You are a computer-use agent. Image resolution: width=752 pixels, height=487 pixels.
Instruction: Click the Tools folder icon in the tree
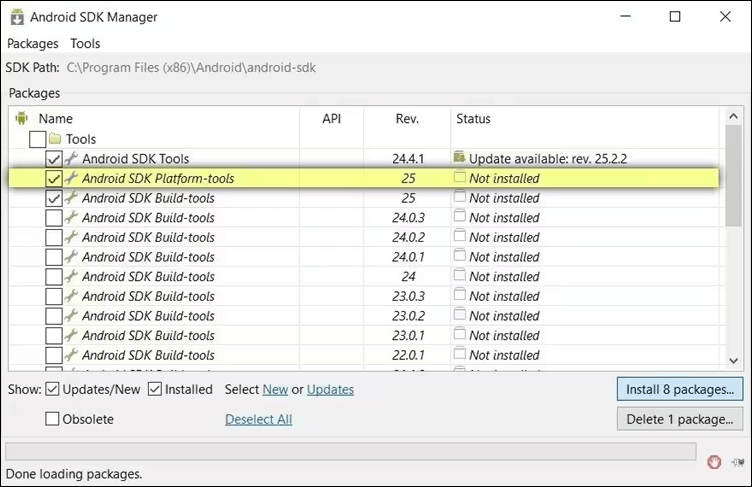tap(55, 139)
